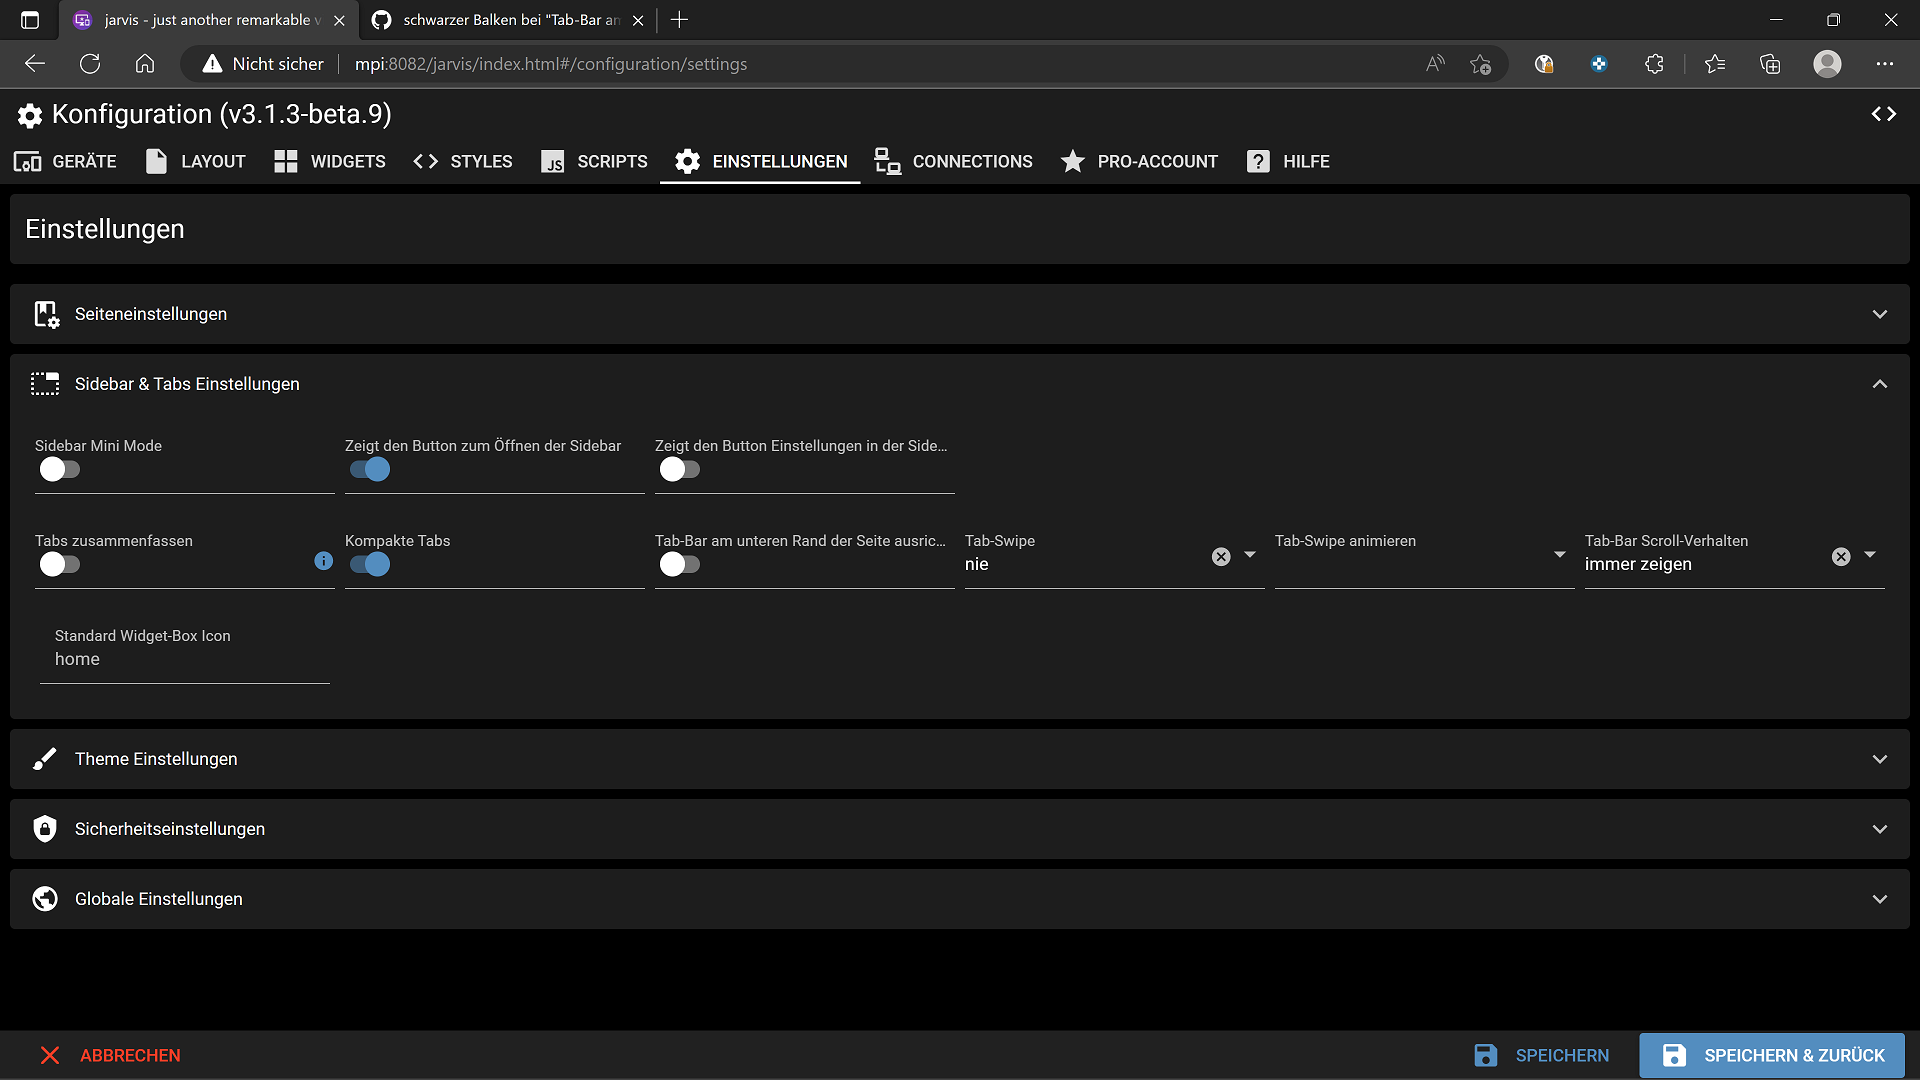Clear the Tab-Bar Scroll-Verhalten selection

click(1841, 556)
